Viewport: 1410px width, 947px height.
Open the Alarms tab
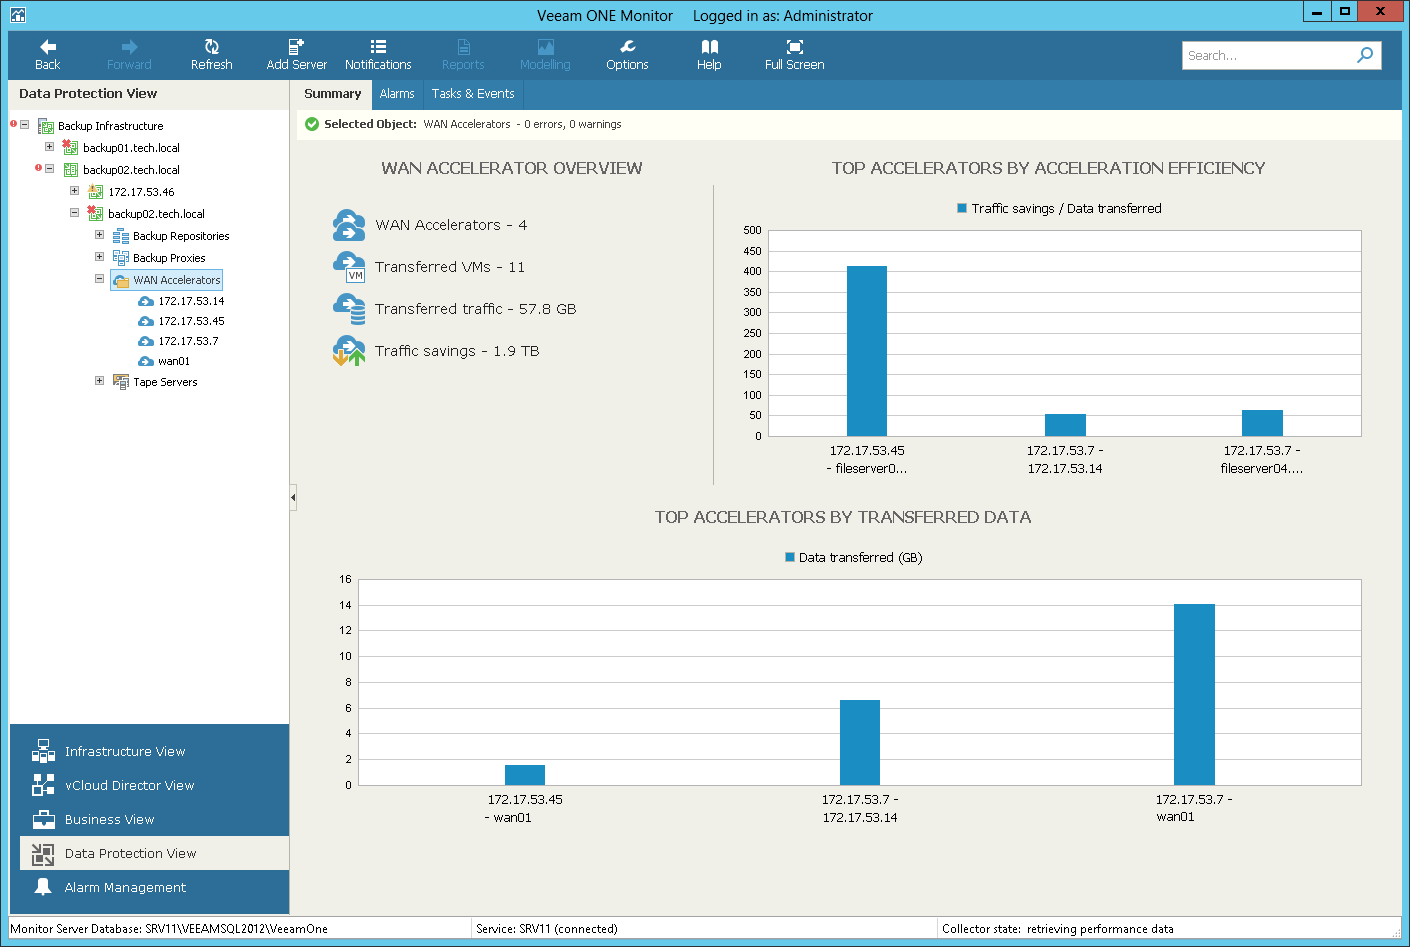pos(397,94)
